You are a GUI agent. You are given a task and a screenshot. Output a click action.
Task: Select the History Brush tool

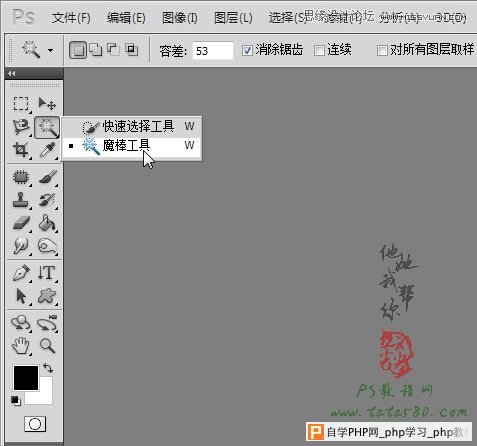[47, 200]
